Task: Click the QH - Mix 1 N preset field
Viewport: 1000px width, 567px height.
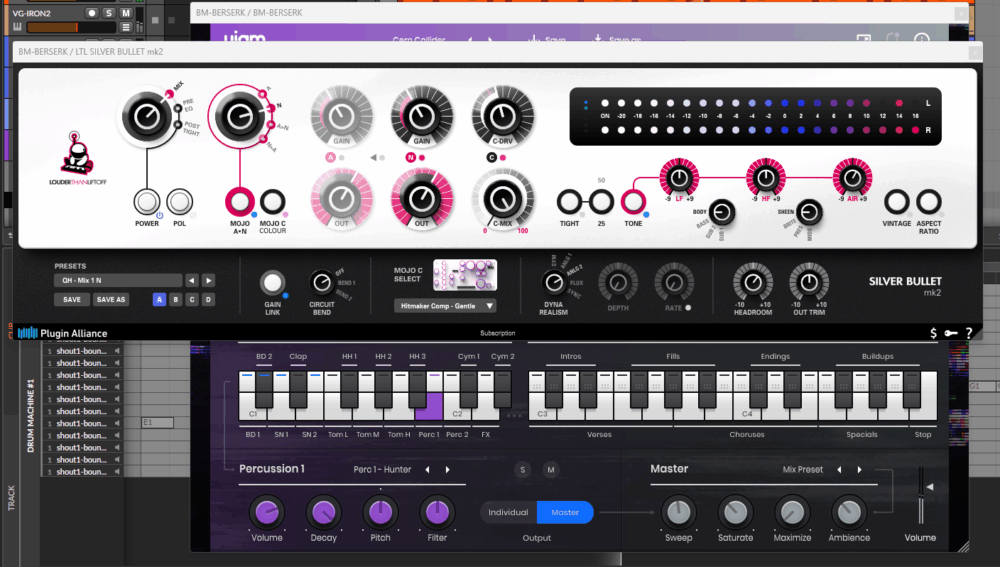Action: click(x=119, y=281)
